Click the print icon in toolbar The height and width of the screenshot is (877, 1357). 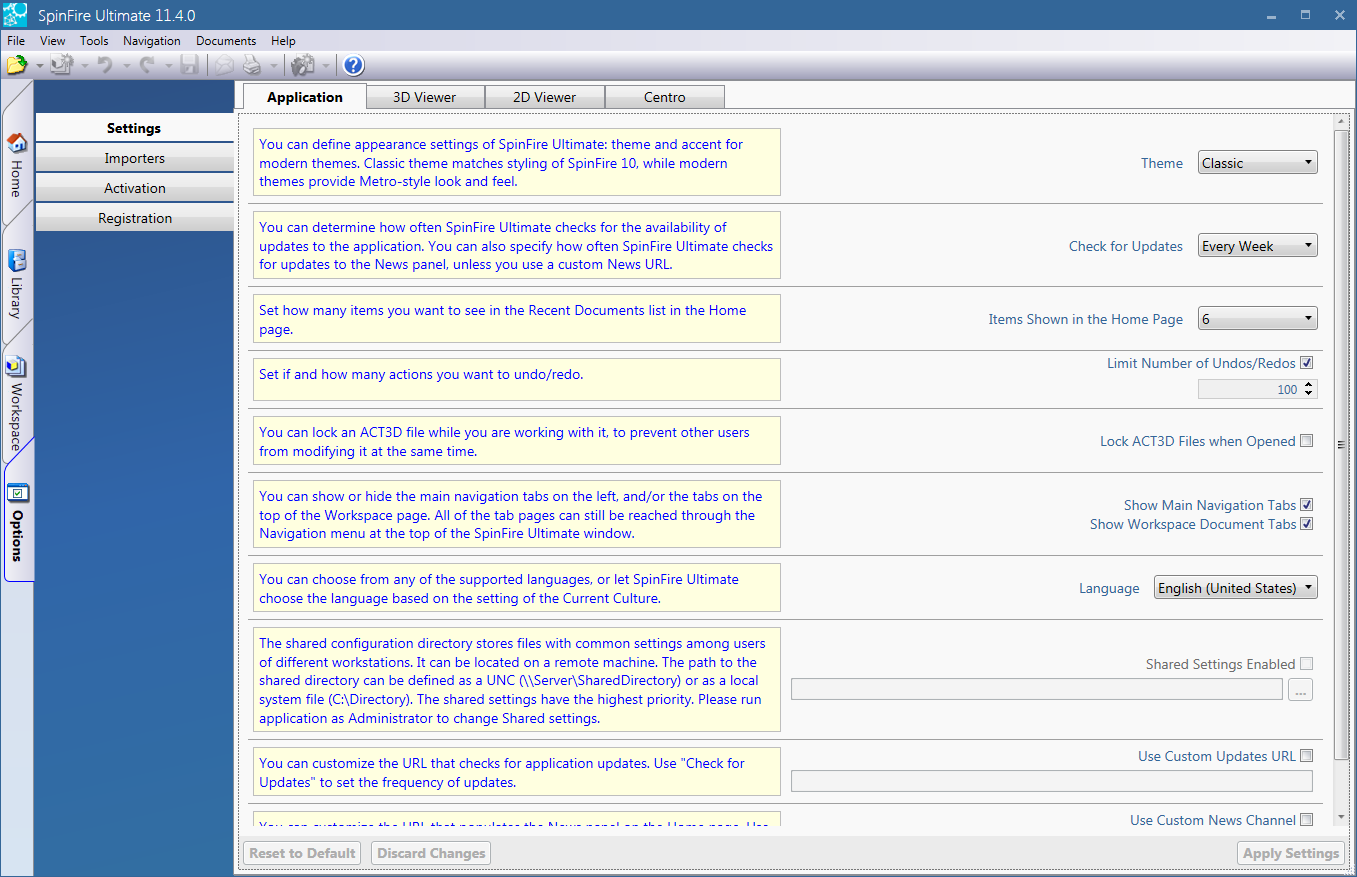[253, 66]
